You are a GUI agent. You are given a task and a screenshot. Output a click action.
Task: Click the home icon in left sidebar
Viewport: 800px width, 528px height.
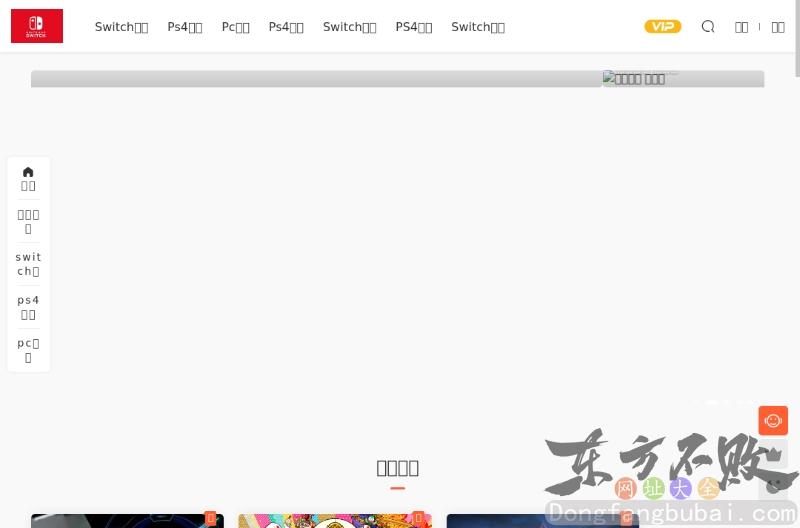[x=28, y=172]
